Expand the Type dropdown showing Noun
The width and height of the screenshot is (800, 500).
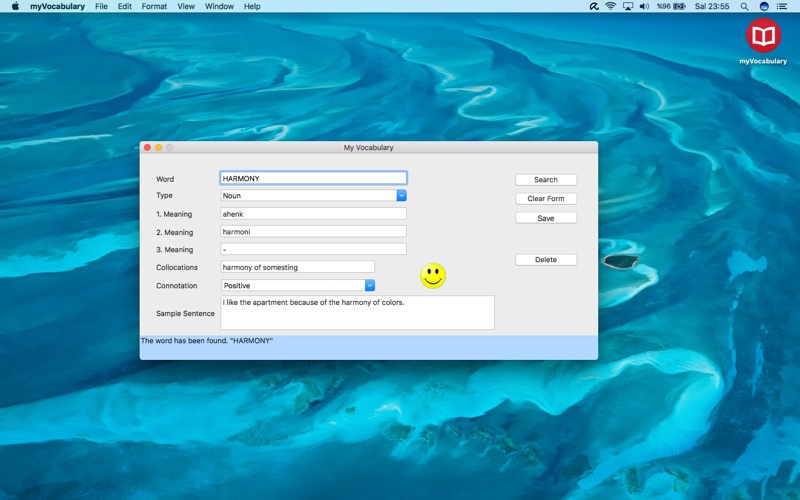coord(401,196)
